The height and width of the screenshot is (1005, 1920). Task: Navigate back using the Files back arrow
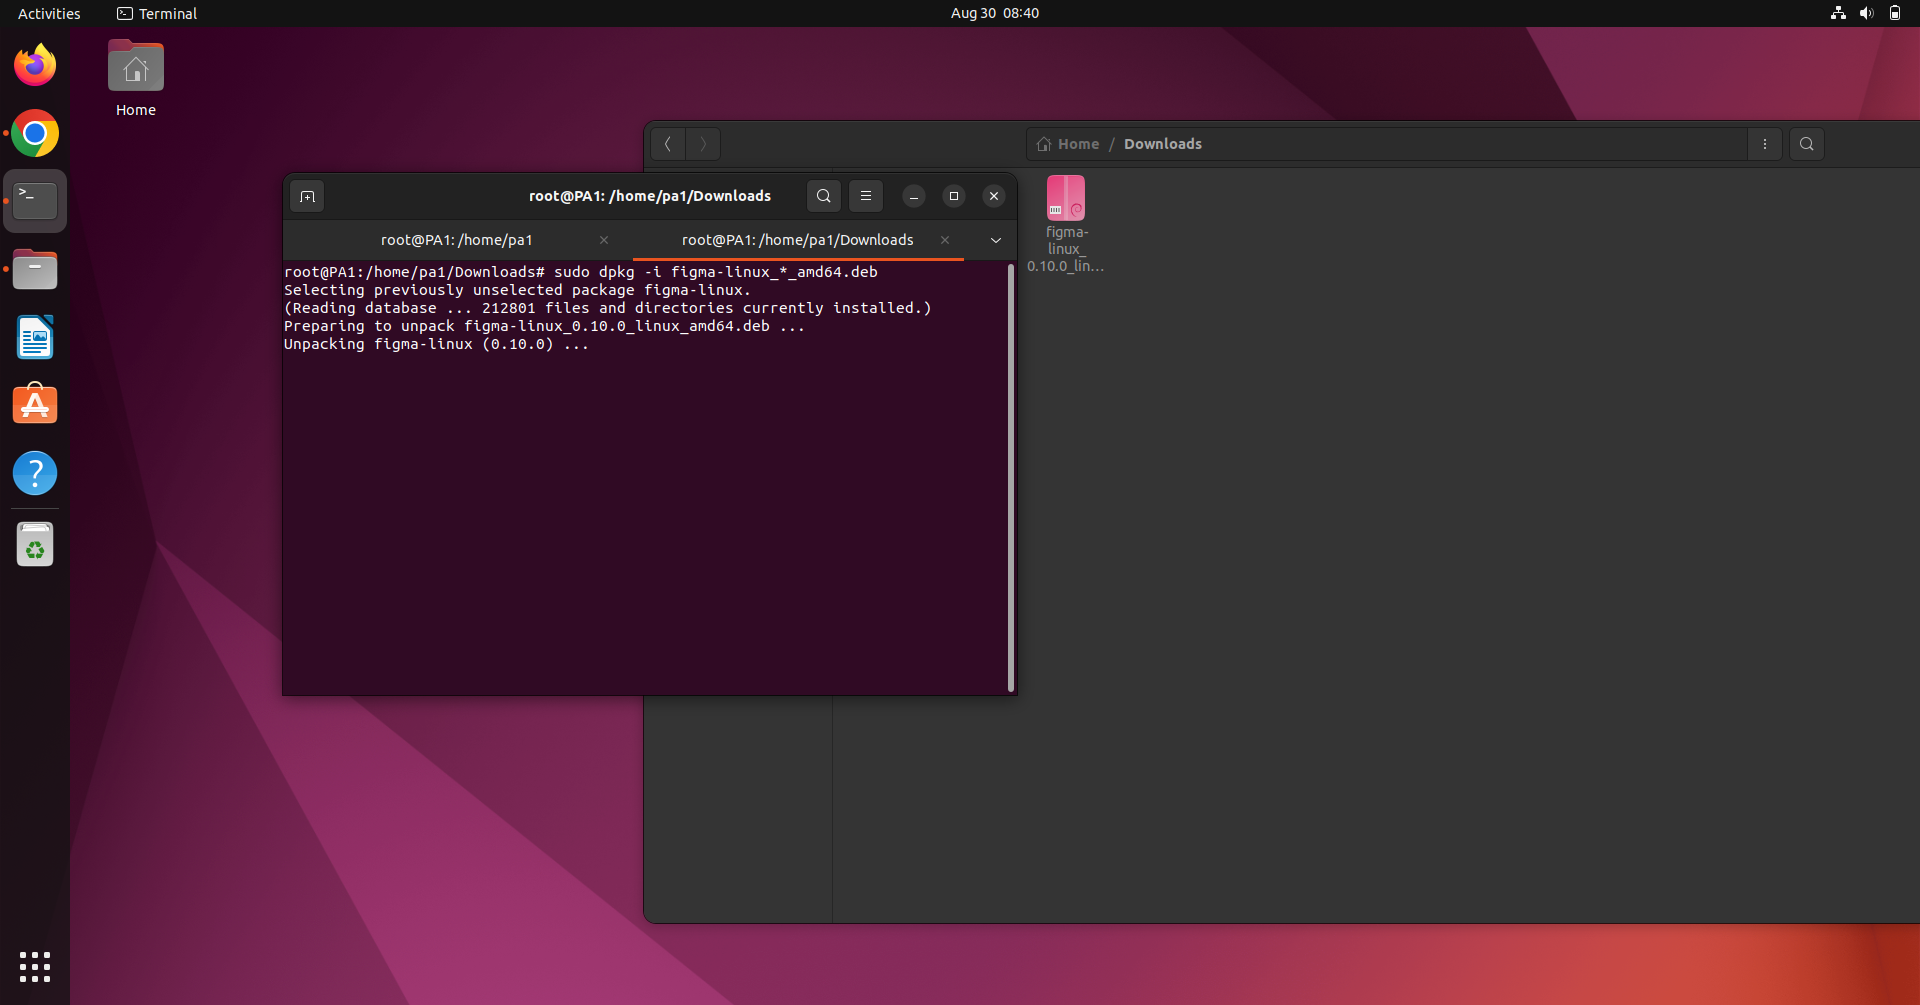click(x=667, y=143)
